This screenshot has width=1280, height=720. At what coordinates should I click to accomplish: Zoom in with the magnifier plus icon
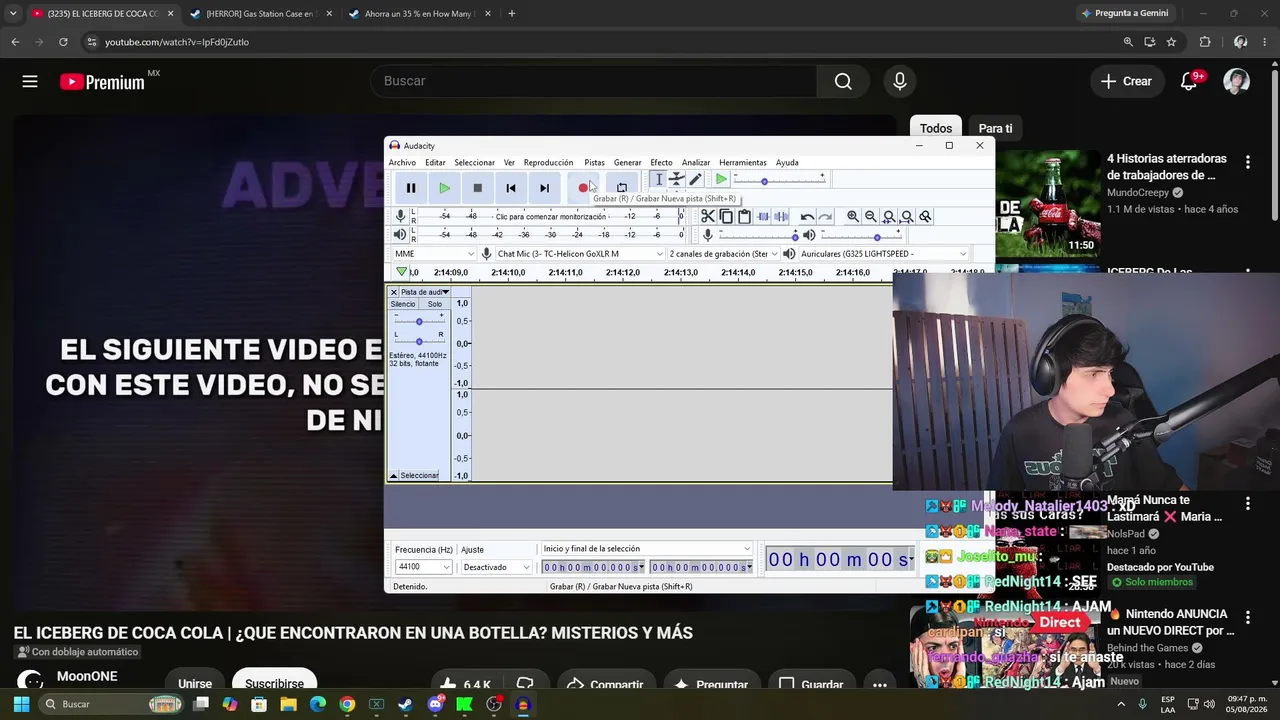tap(853, 216)
